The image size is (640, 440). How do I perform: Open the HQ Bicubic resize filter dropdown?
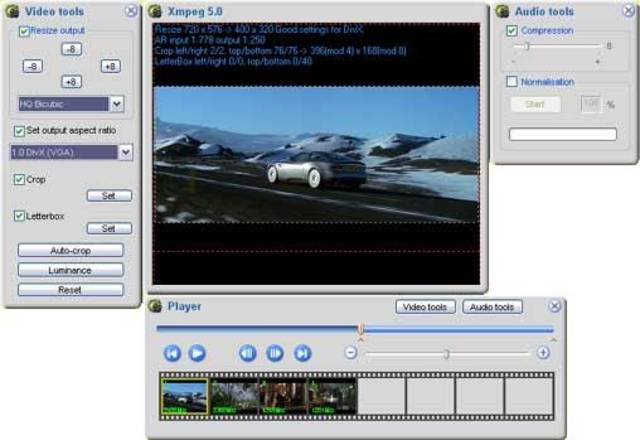117,104
